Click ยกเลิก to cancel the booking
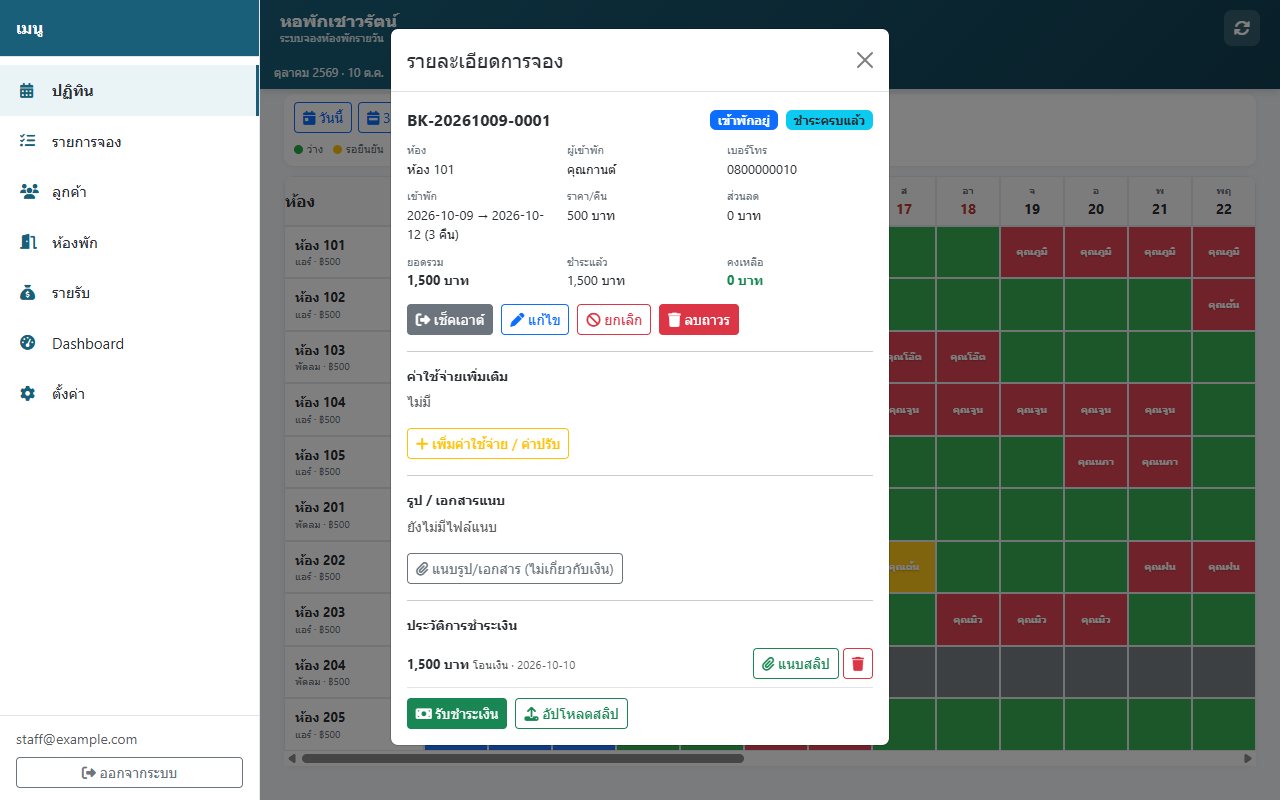 (x=614, y=320)
